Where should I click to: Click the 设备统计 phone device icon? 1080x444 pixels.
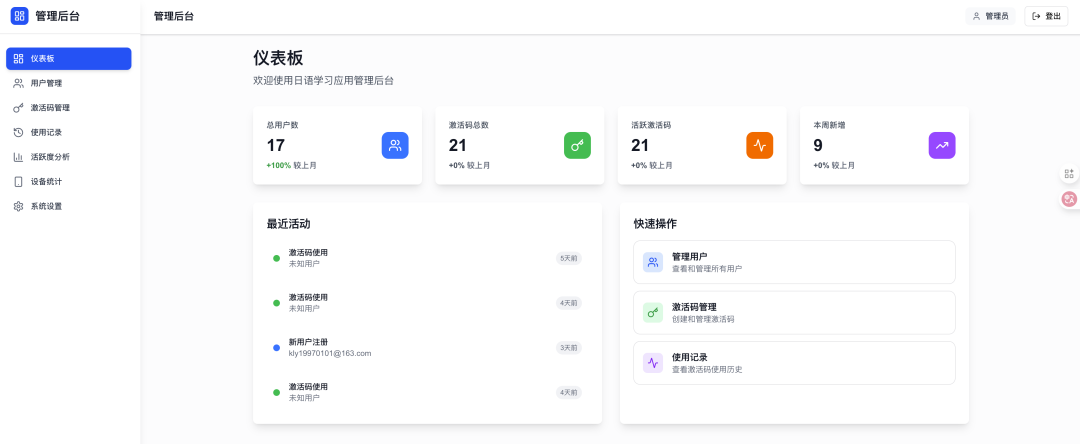(x=19, y=182)
